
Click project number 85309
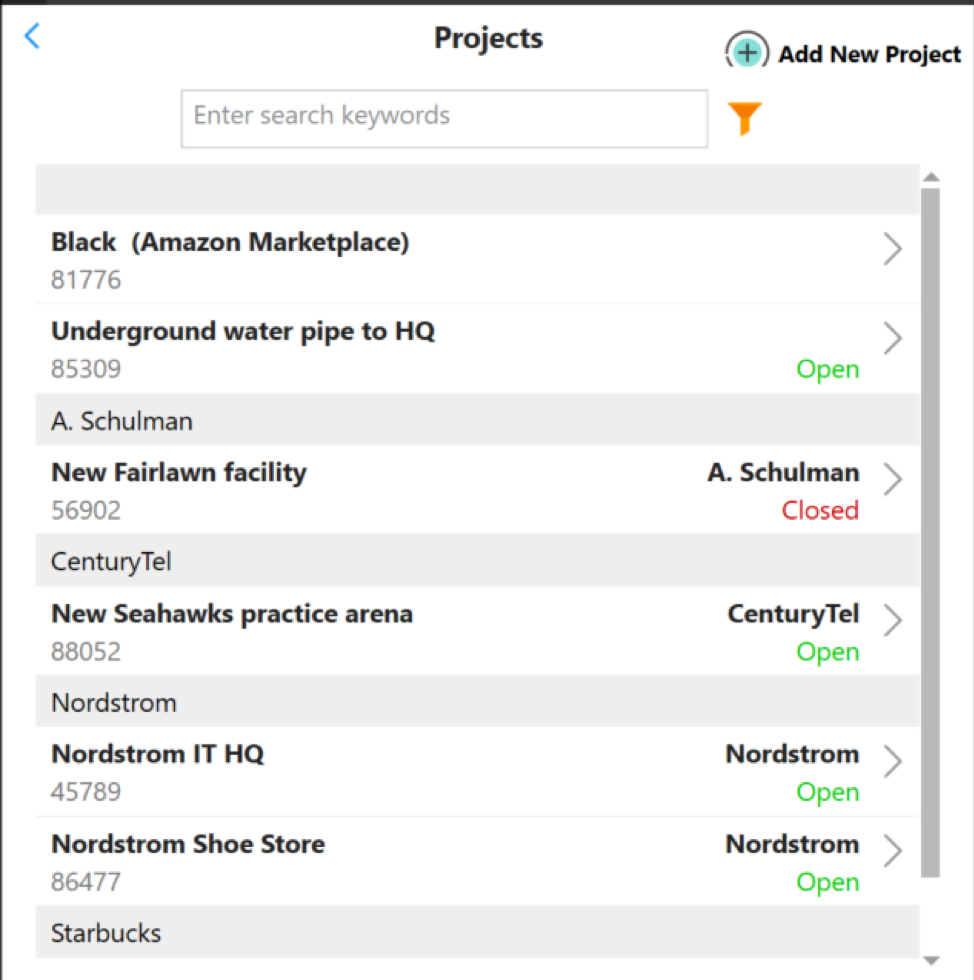pos(86,369)
